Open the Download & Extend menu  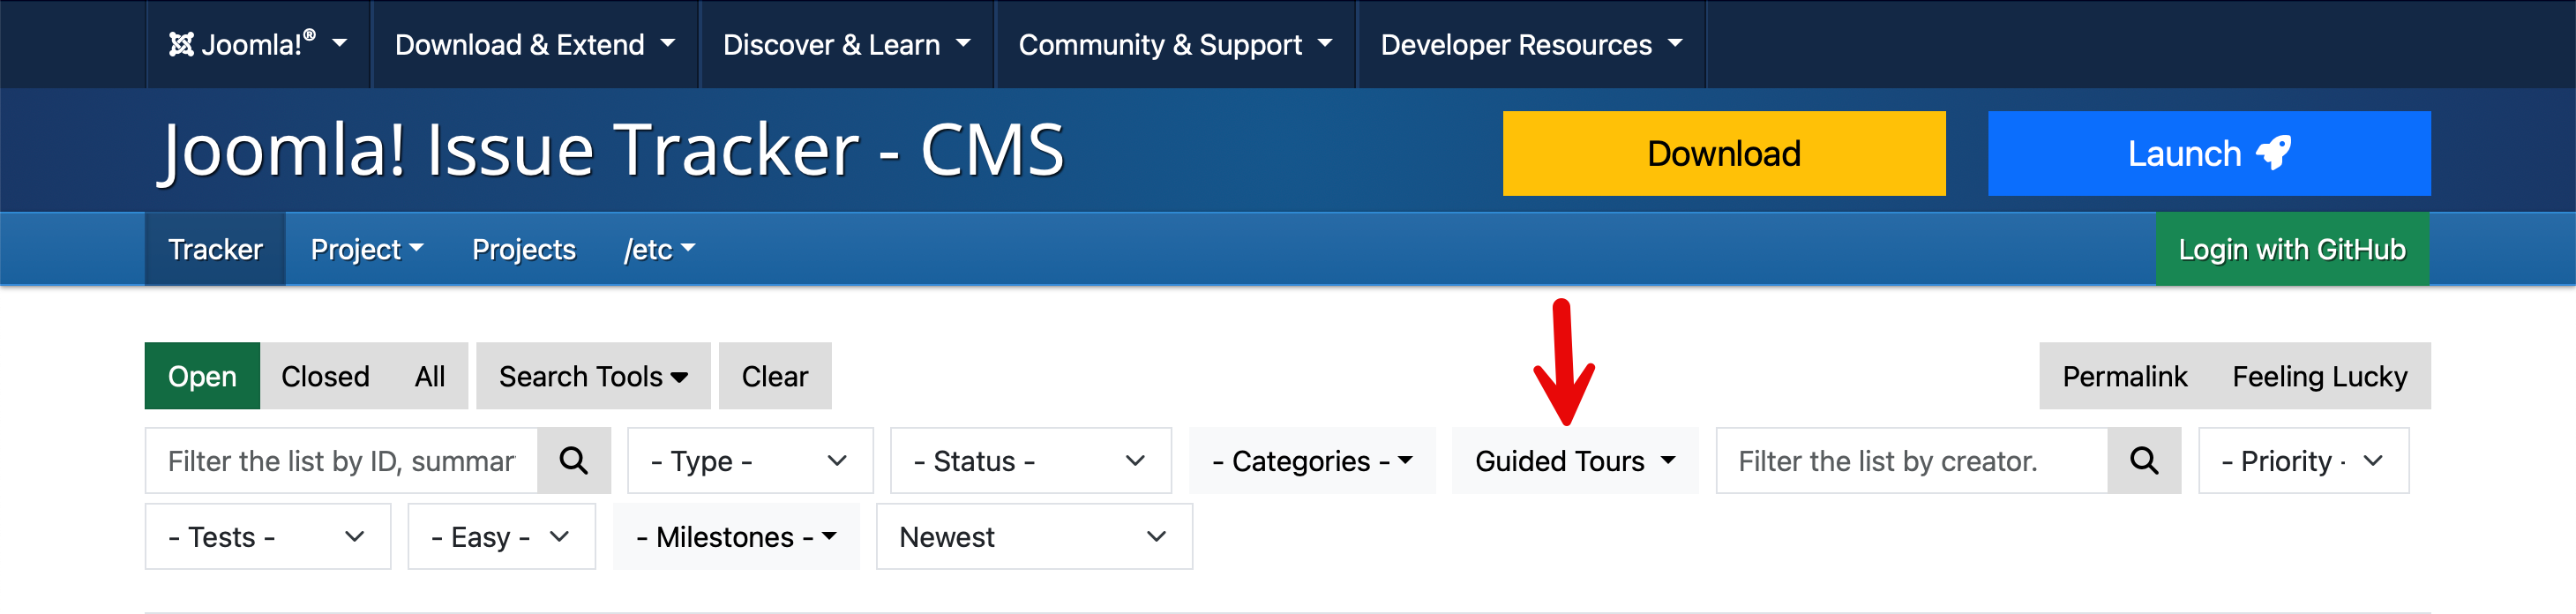pos(534,44)
